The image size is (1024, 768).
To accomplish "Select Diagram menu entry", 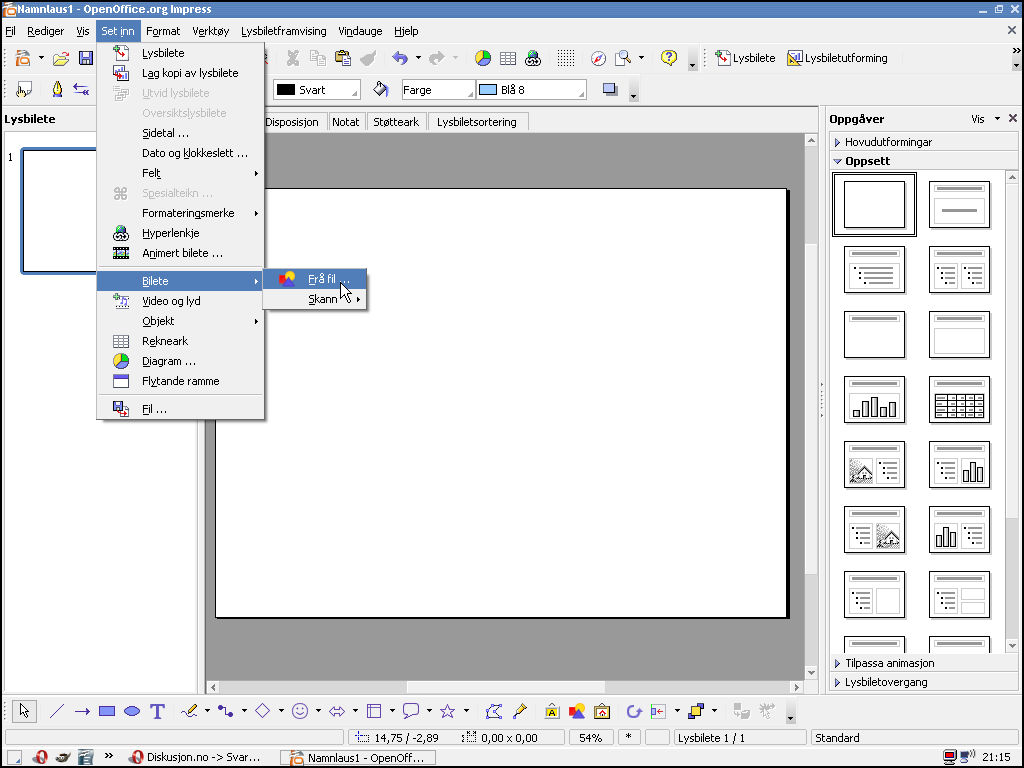I will click(x=180, y=361).
